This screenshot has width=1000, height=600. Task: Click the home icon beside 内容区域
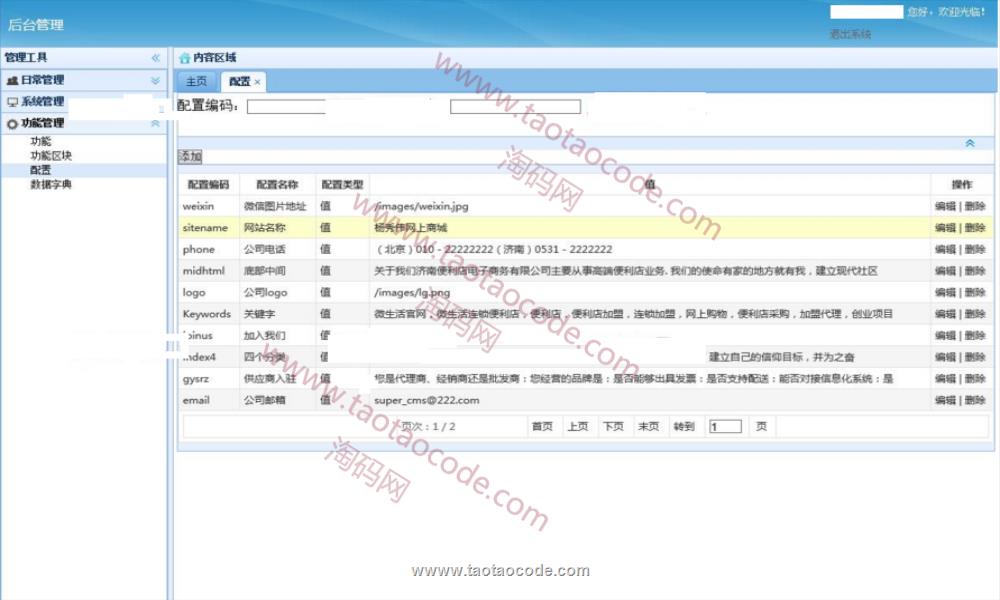[184, 58]
